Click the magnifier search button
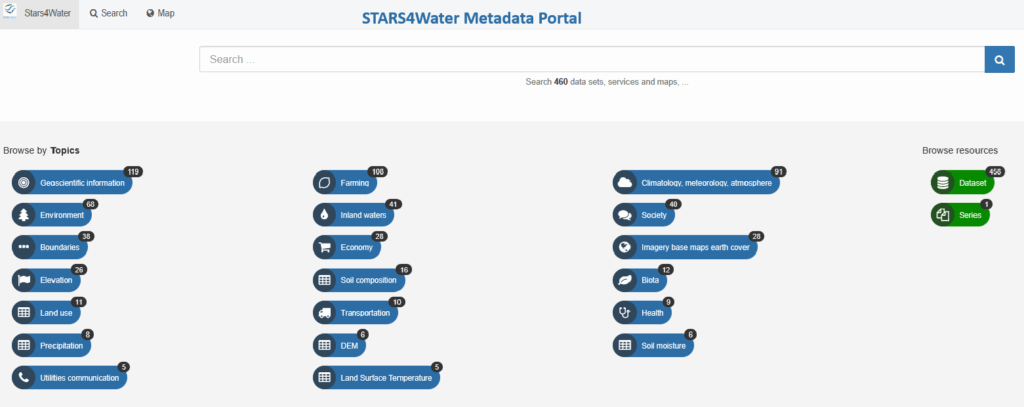This screenshot has width=1024, height=407. tap(999, 59)
